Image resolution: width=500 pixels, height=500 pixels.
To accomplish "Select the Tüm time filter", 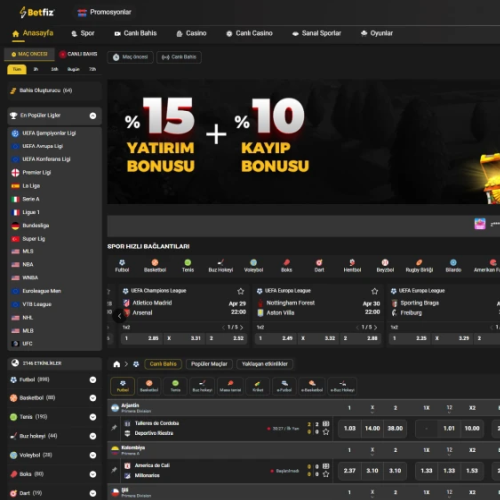I will [x=17, y=69].
